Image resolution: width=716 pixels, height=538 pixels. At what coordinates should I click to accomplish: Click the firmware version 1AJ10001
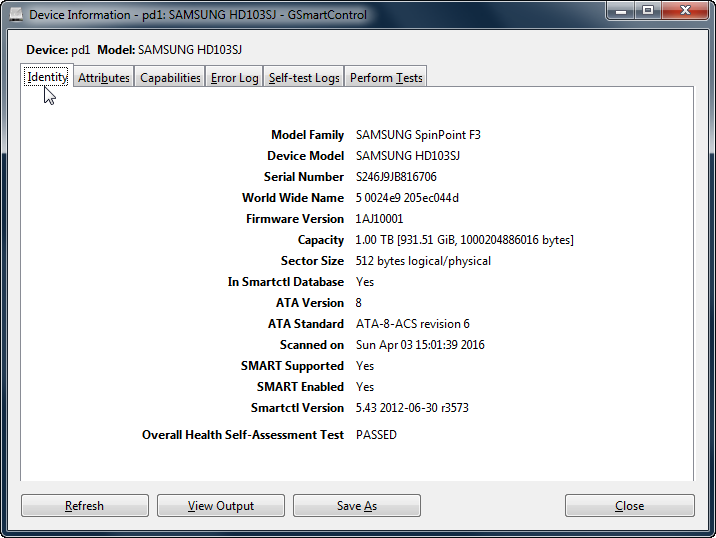379,219
